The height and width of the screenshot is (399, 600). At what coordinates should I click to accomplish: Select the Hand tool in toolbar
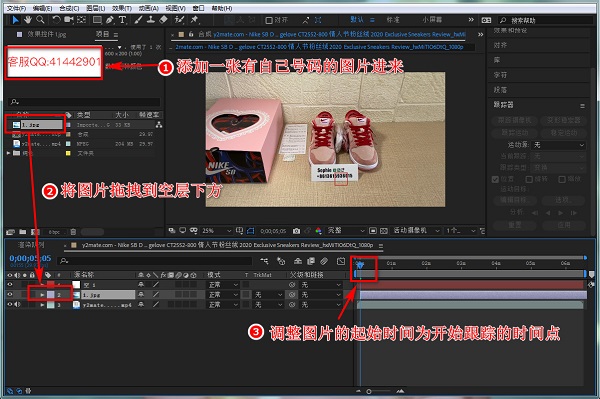pyautogui.click(x=28, y=20)
